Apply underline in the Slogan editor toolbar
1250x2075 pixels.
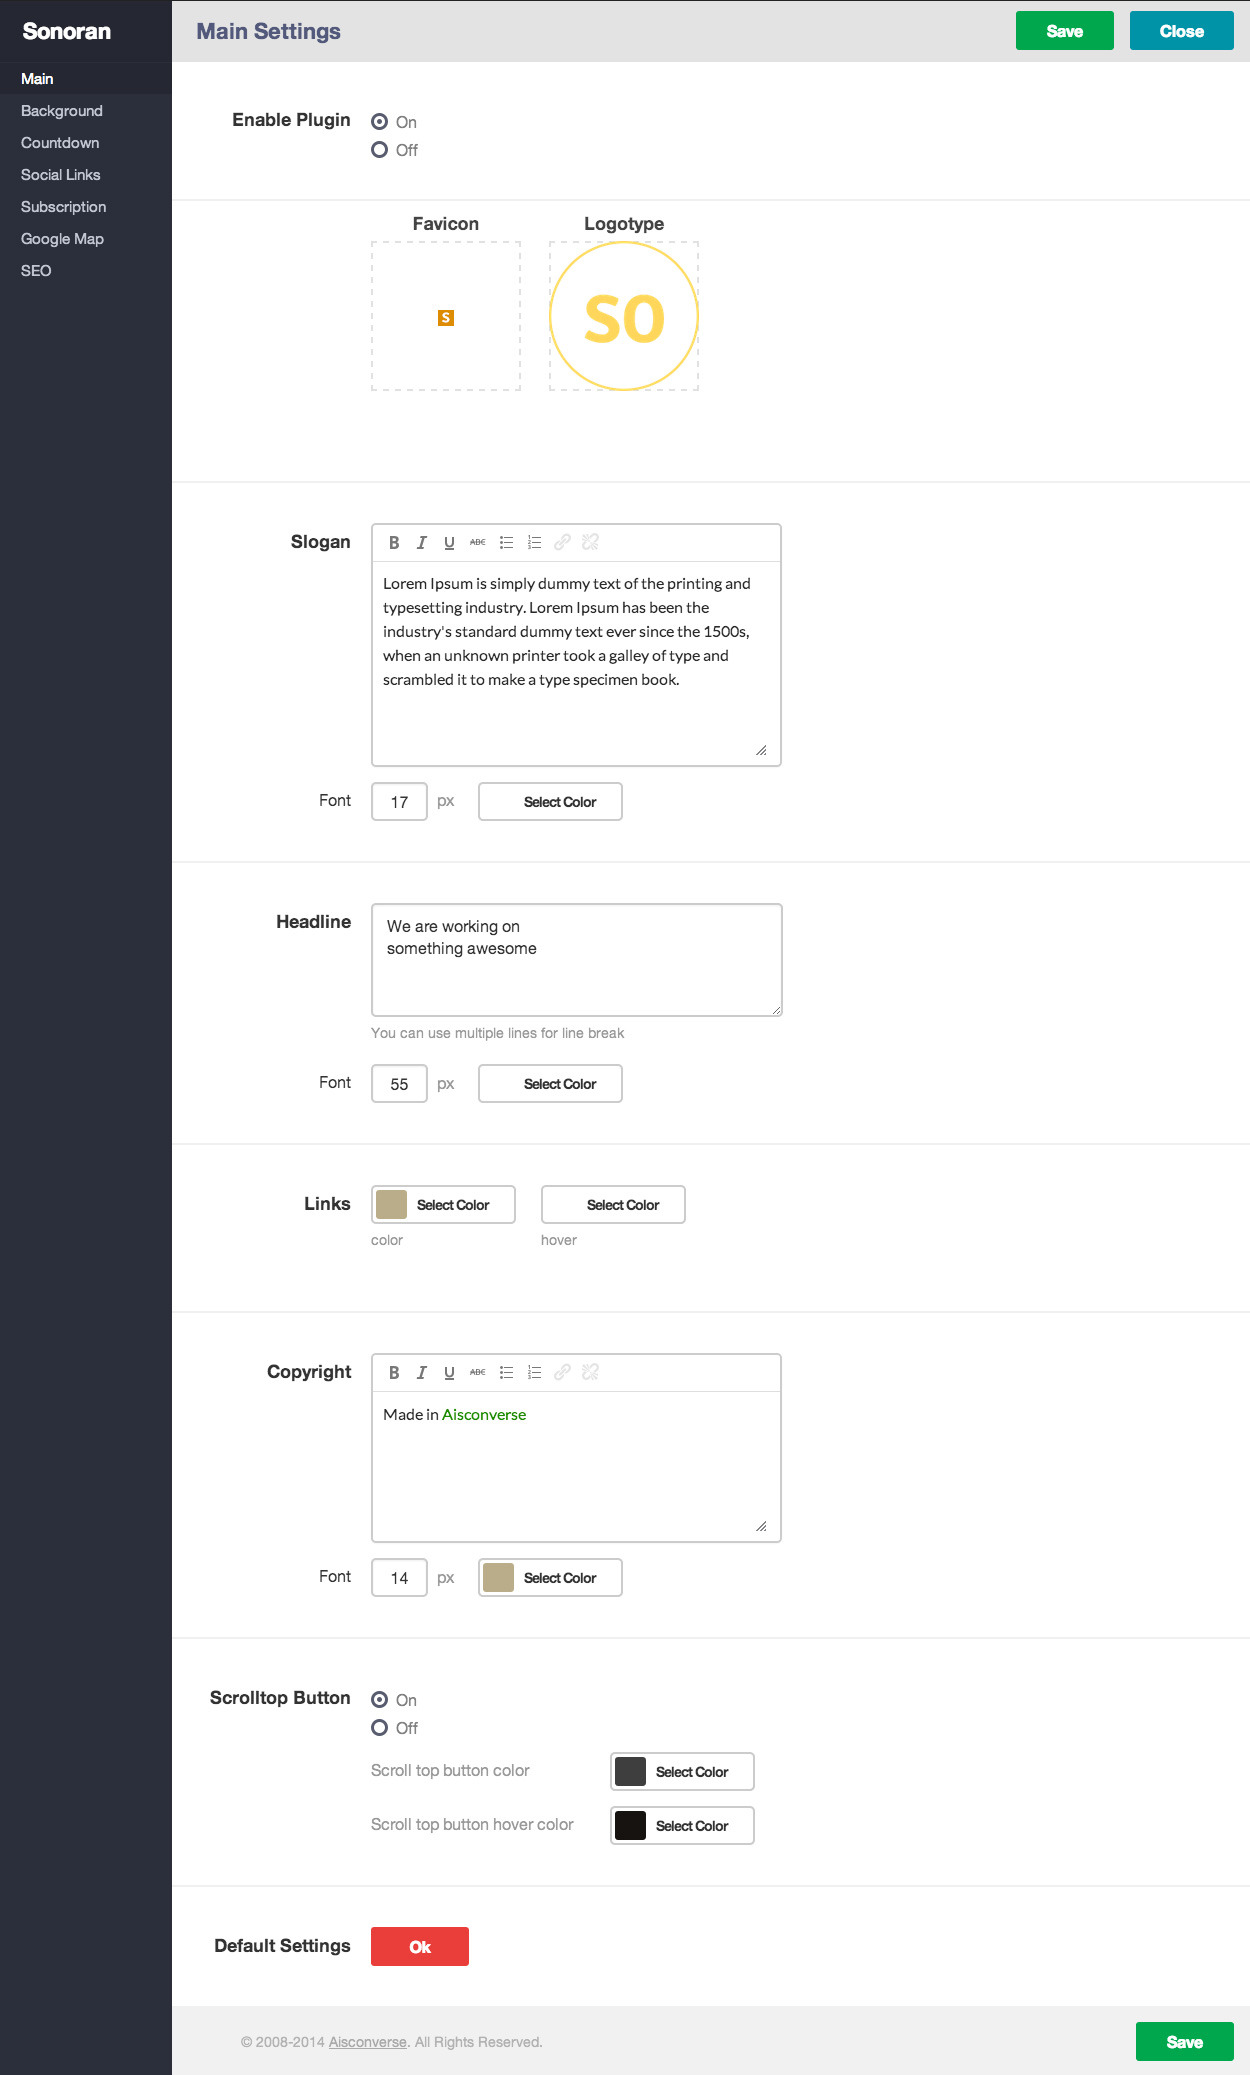click(450, 543)
